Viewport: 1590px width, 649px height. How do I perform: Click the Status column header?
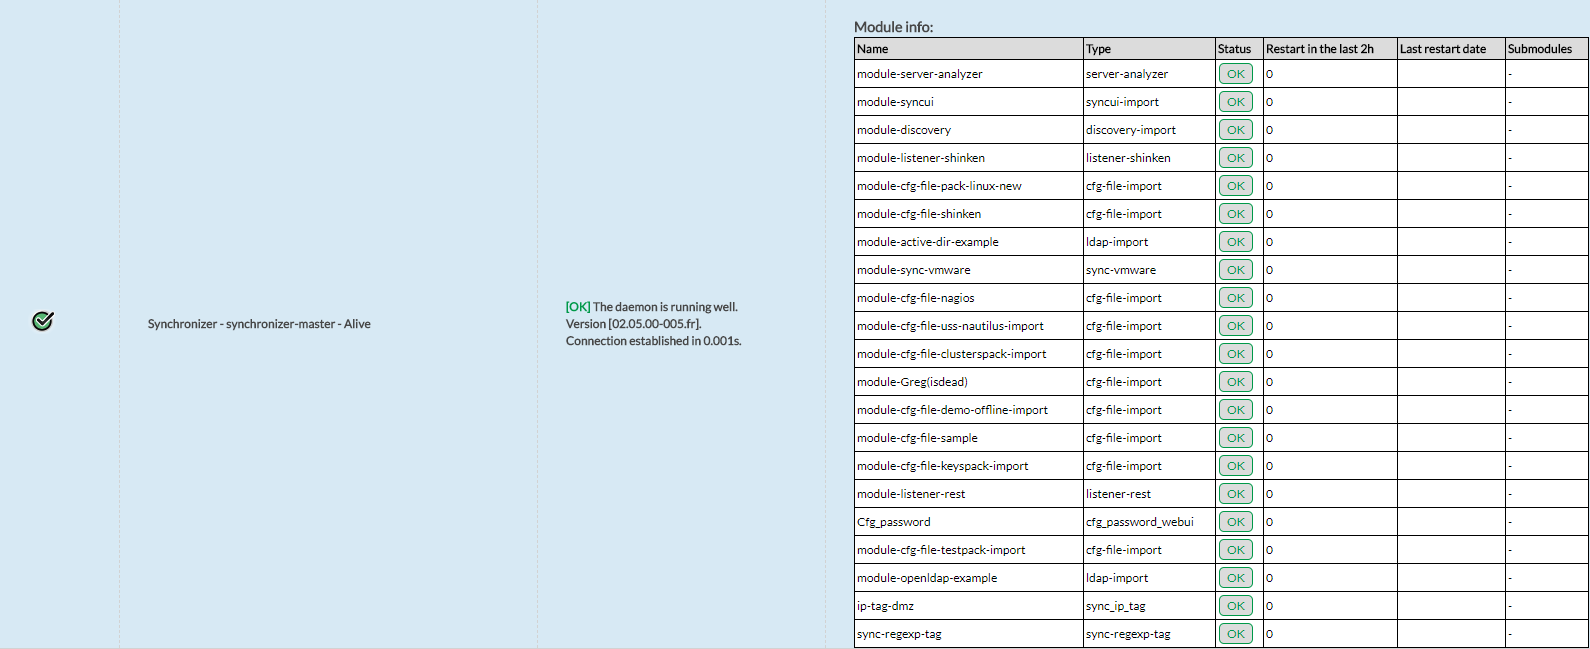tap(1234, 49)
